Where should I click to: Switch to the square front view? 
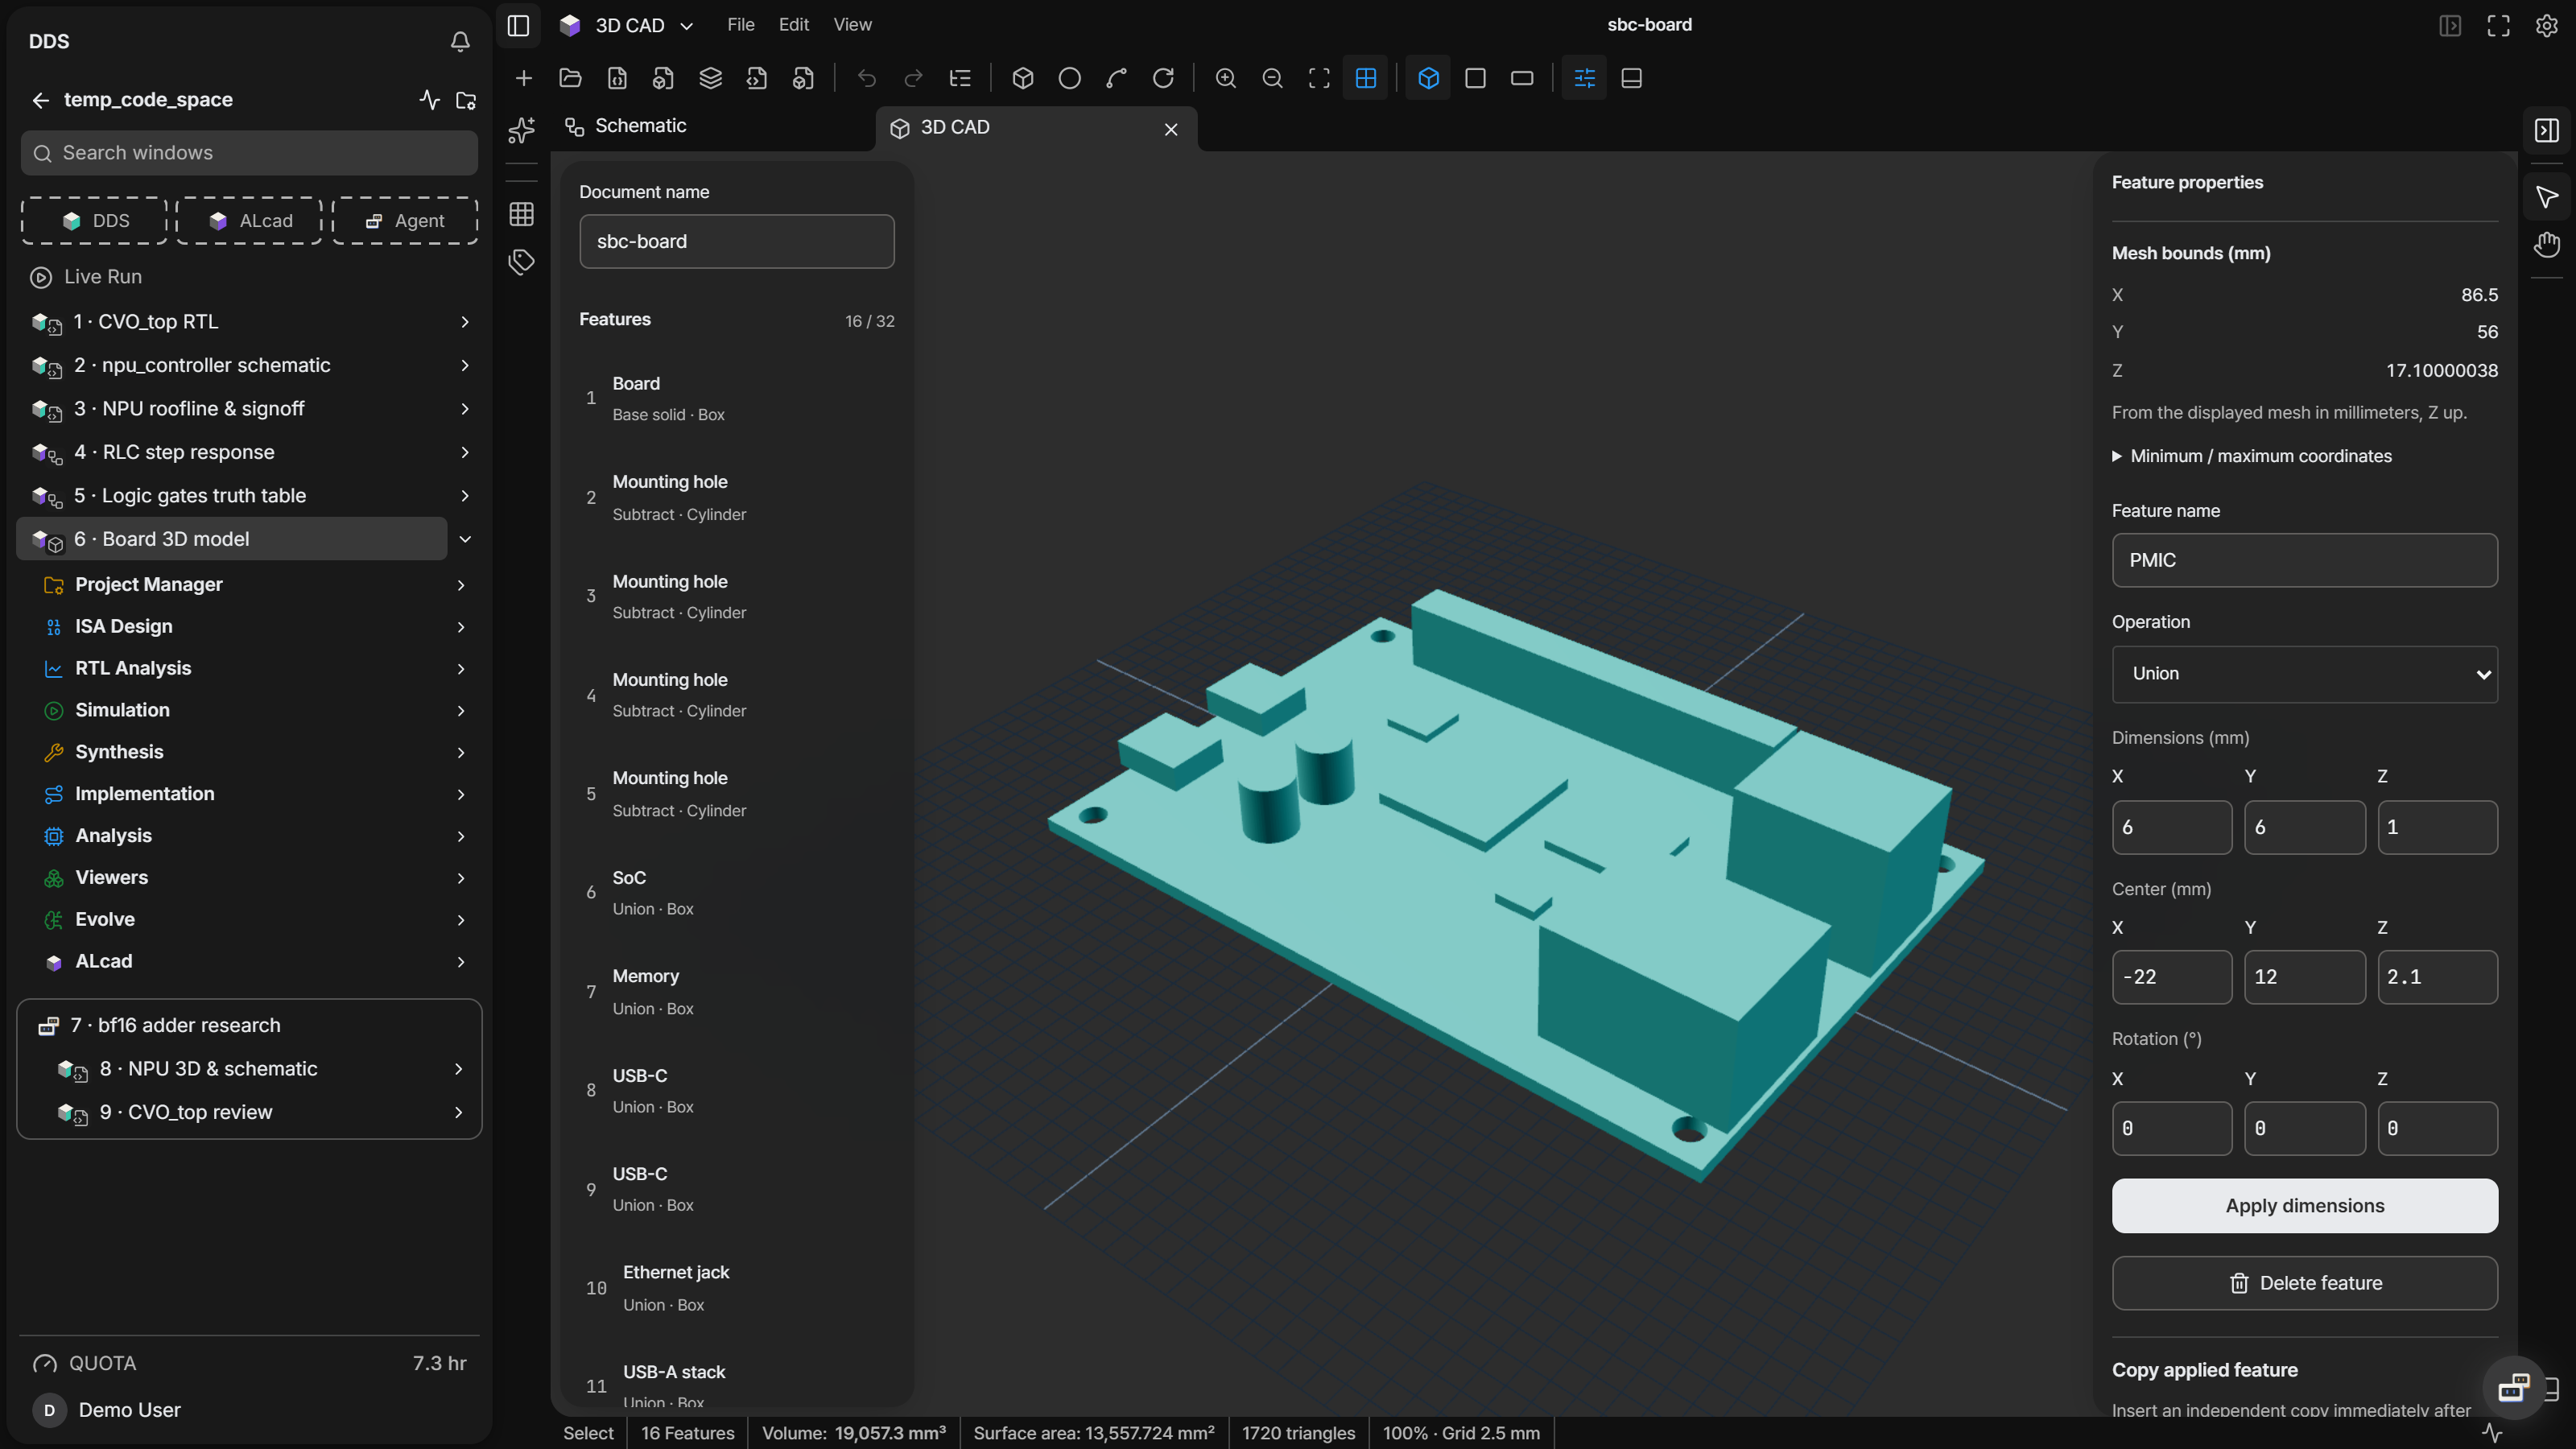[x=1475, y=78]
